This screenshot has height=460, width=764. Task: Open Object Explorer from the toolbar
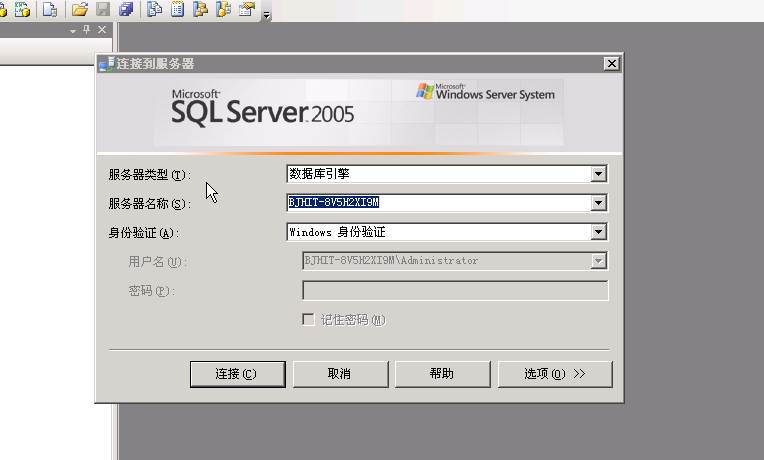[201, 9]
